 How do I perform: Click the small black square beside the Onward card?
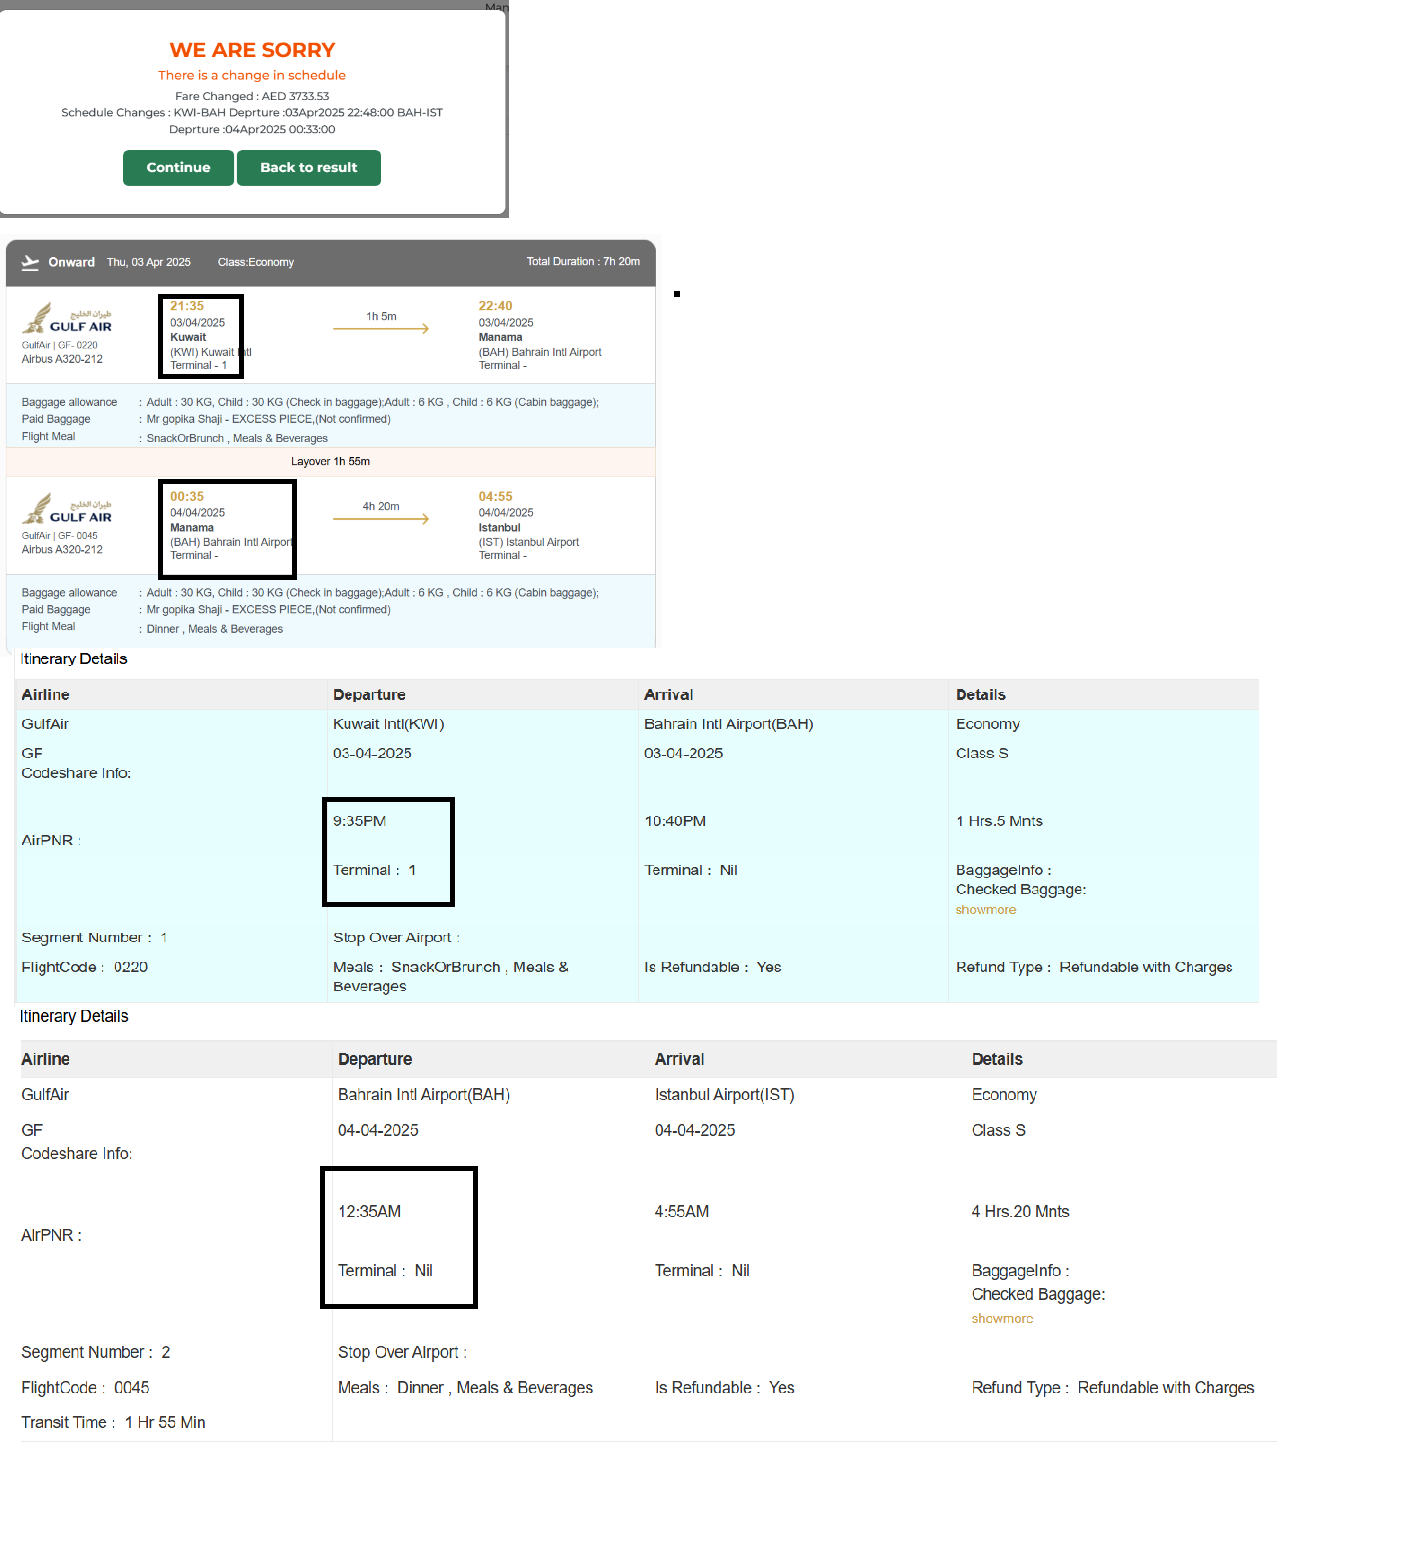(x=677, y=294)
